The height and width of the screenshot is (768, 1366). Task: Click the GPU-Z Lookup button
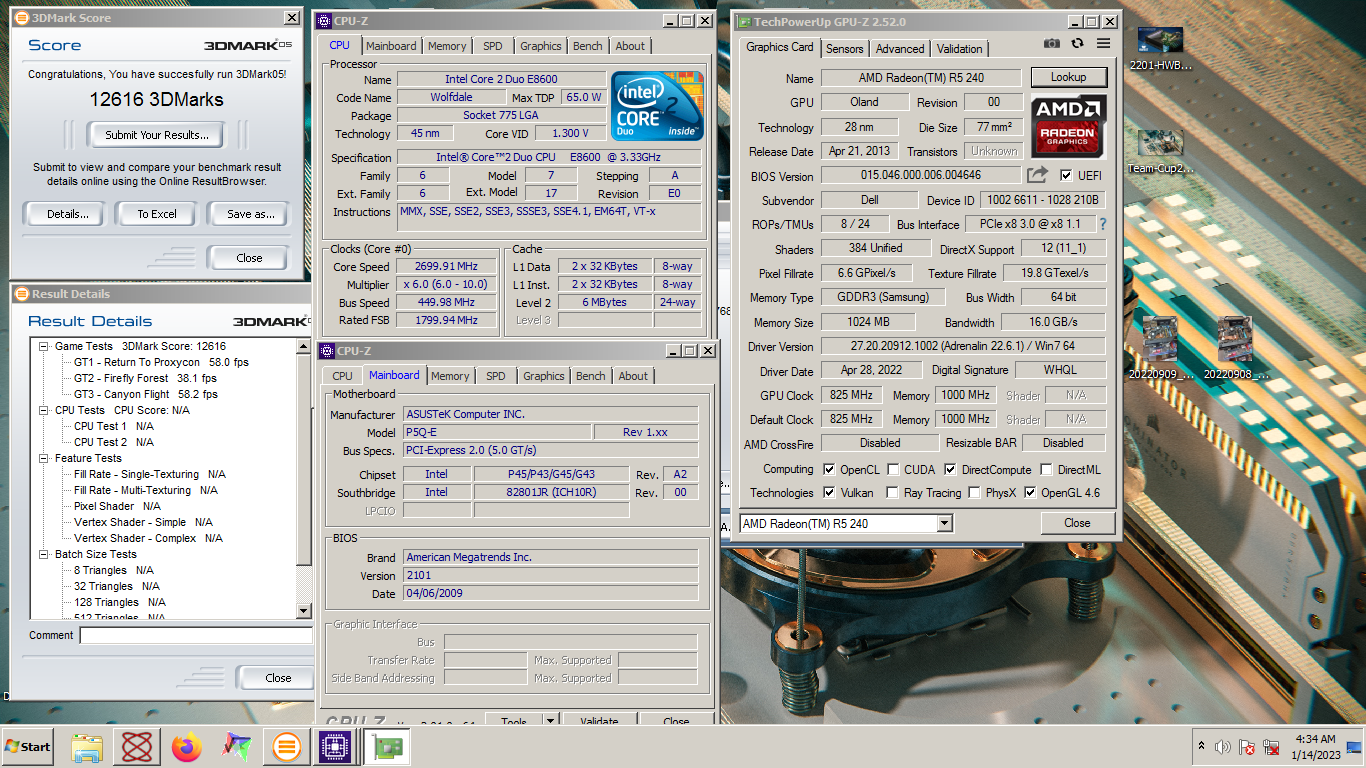(1068, 77)
